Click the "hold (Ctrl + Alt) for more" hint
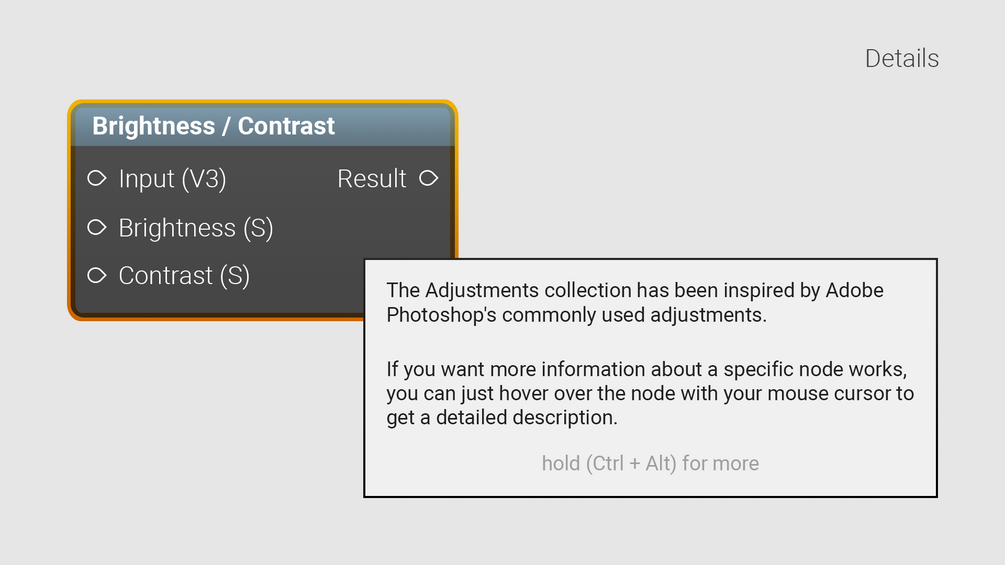Viewport: 1005px width, 565px height. pyautogui.click(x=650, y=463)
